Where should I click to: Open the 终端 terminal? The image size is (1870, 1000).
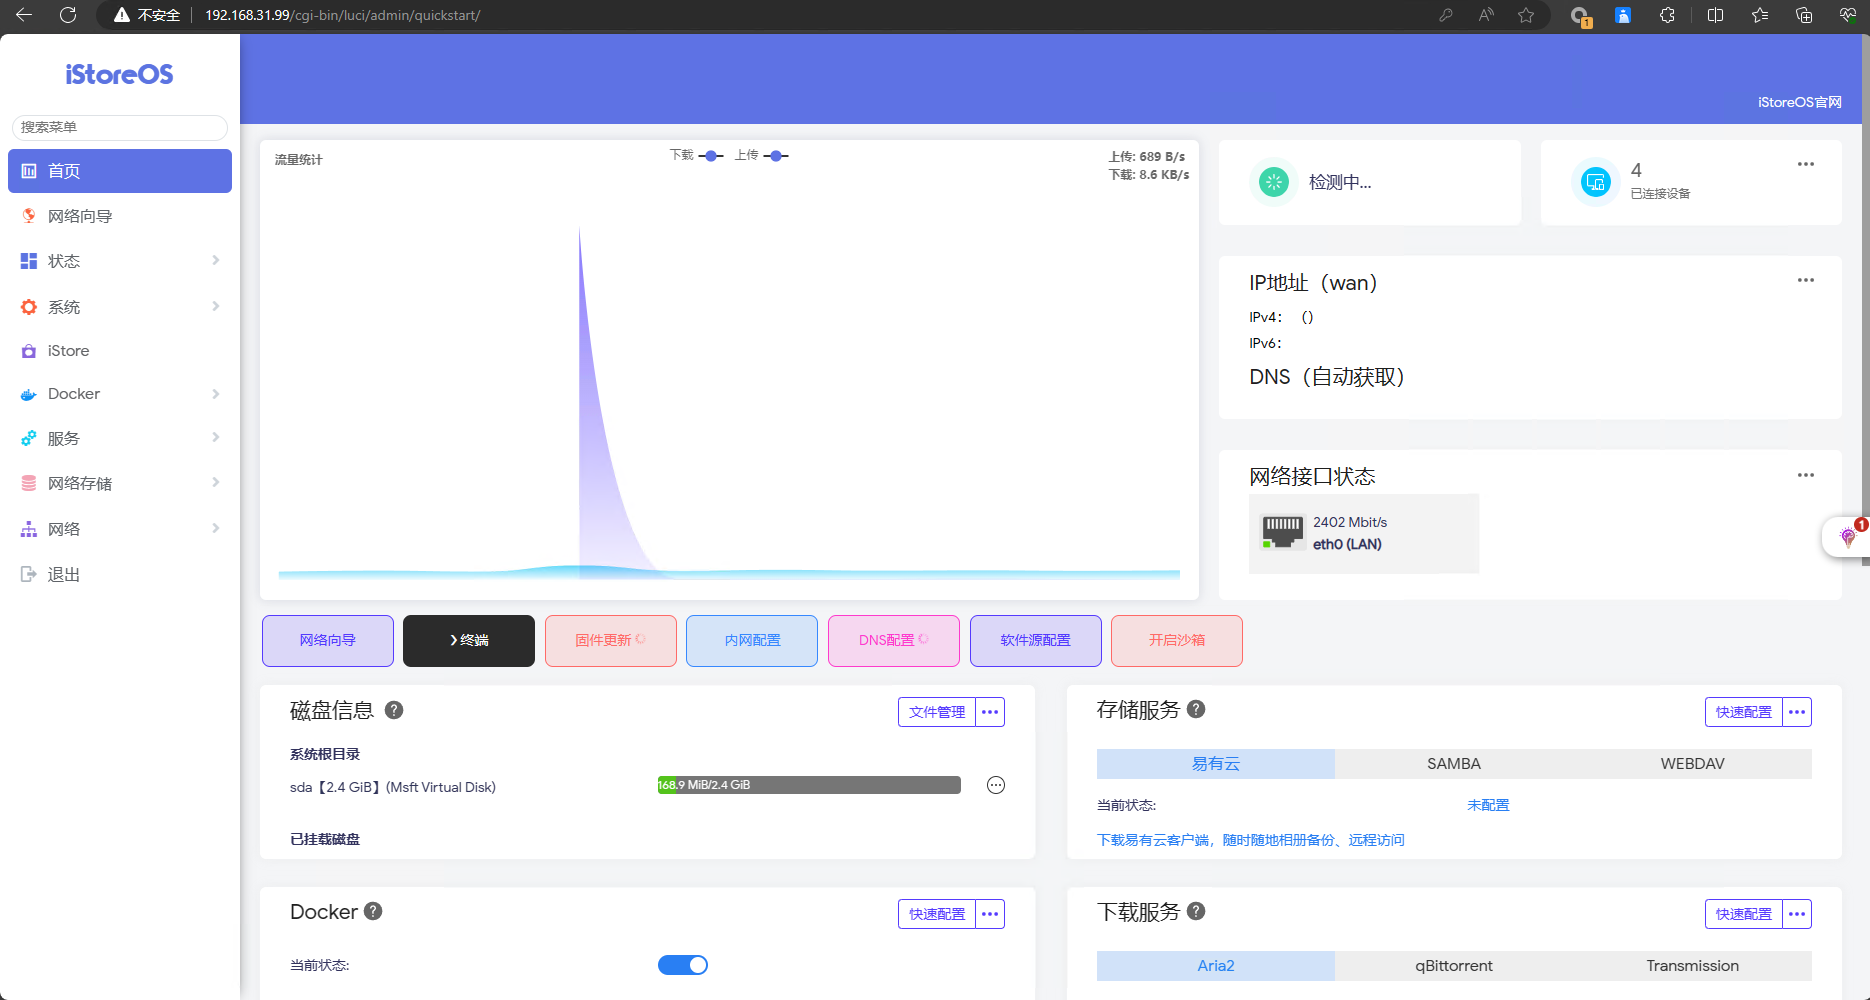[x=468, y=640]
